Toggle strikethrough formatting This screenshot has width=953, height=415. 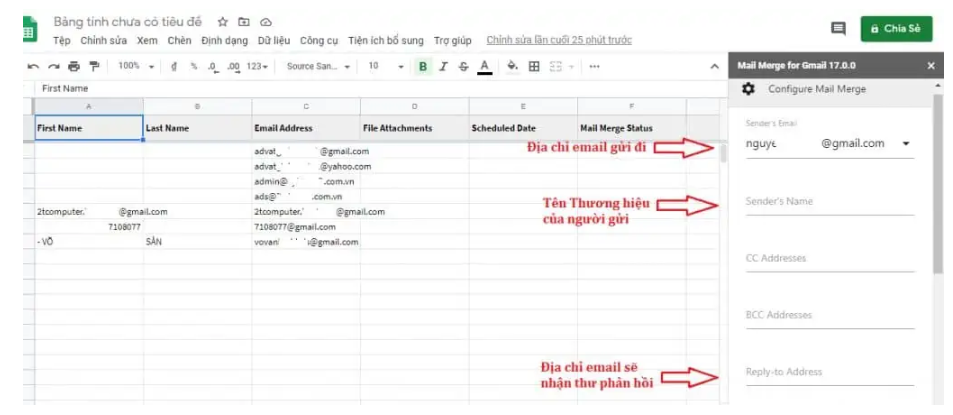pos(463,67)
